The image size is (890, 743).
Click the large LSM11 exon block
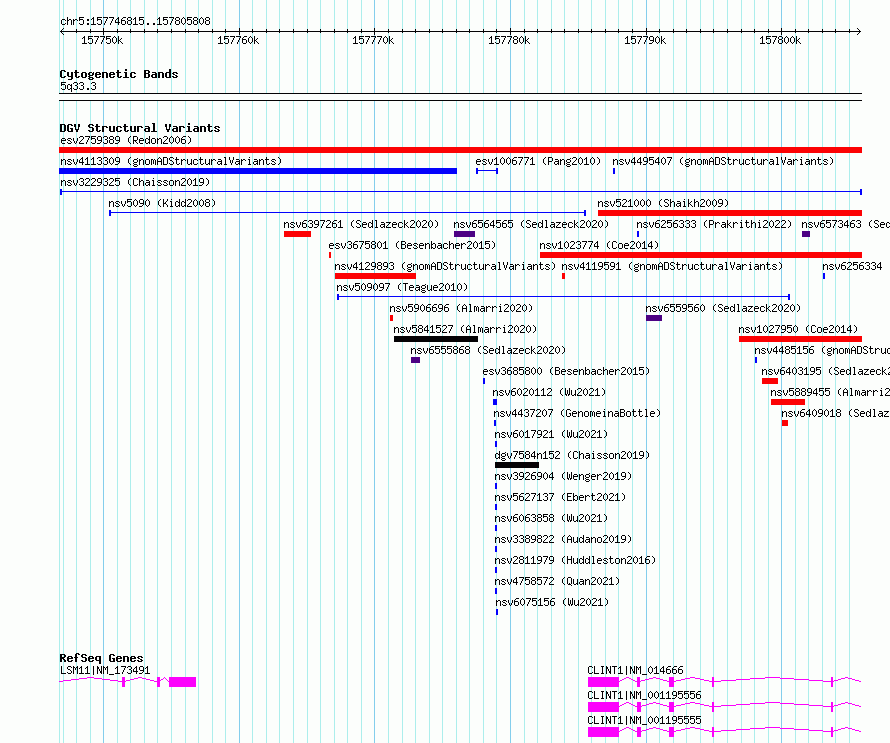tap(182, 682)
